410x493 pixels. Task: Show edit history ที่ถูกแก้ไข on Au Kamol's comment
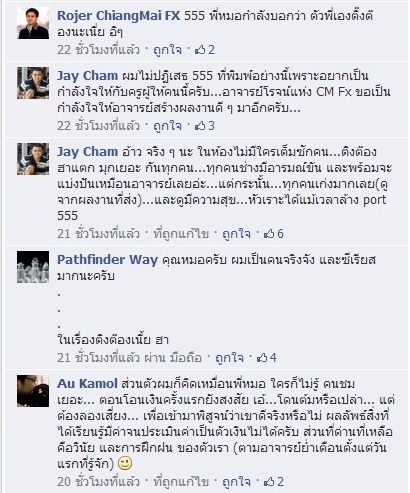(181, 482)
